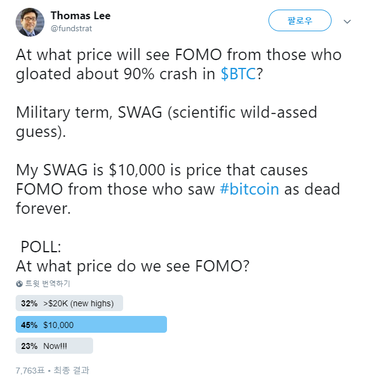Click the 7,763 votes final results text
Viewport: 370px width, 379px height.
pos(52,370)
